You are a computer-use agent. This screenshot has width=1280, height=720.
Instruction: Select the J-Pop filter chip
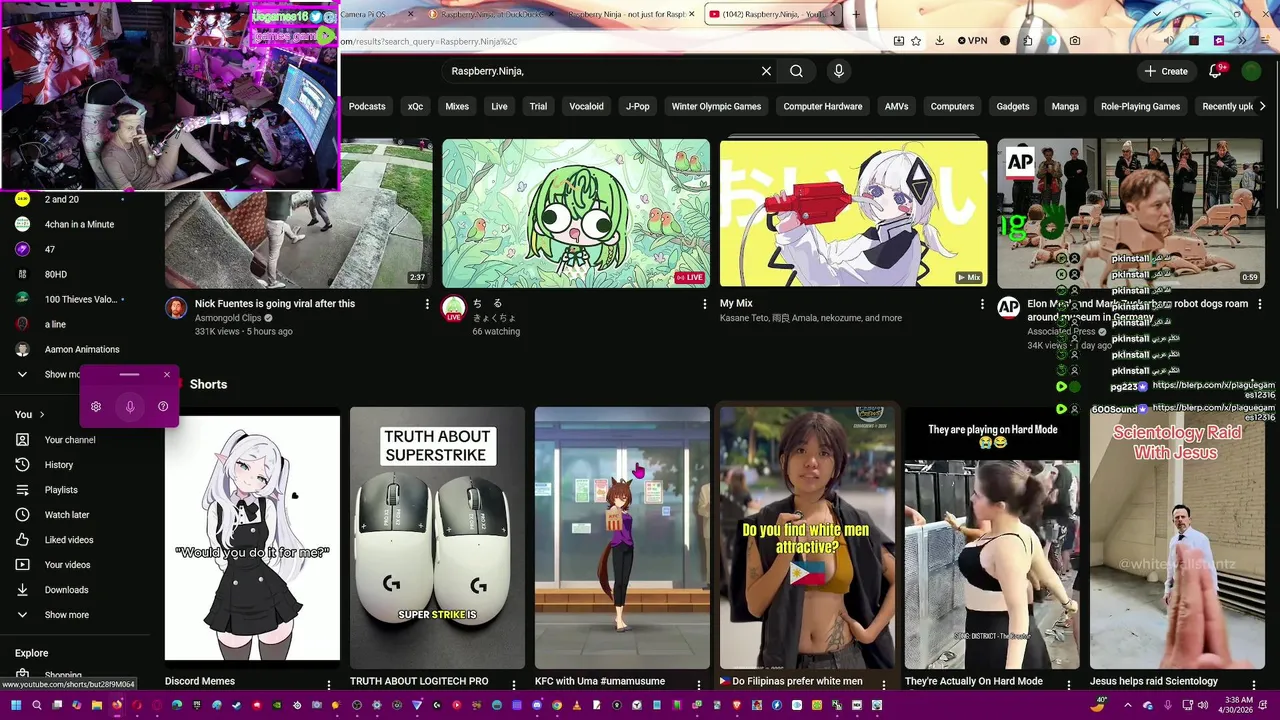[638, 106]
